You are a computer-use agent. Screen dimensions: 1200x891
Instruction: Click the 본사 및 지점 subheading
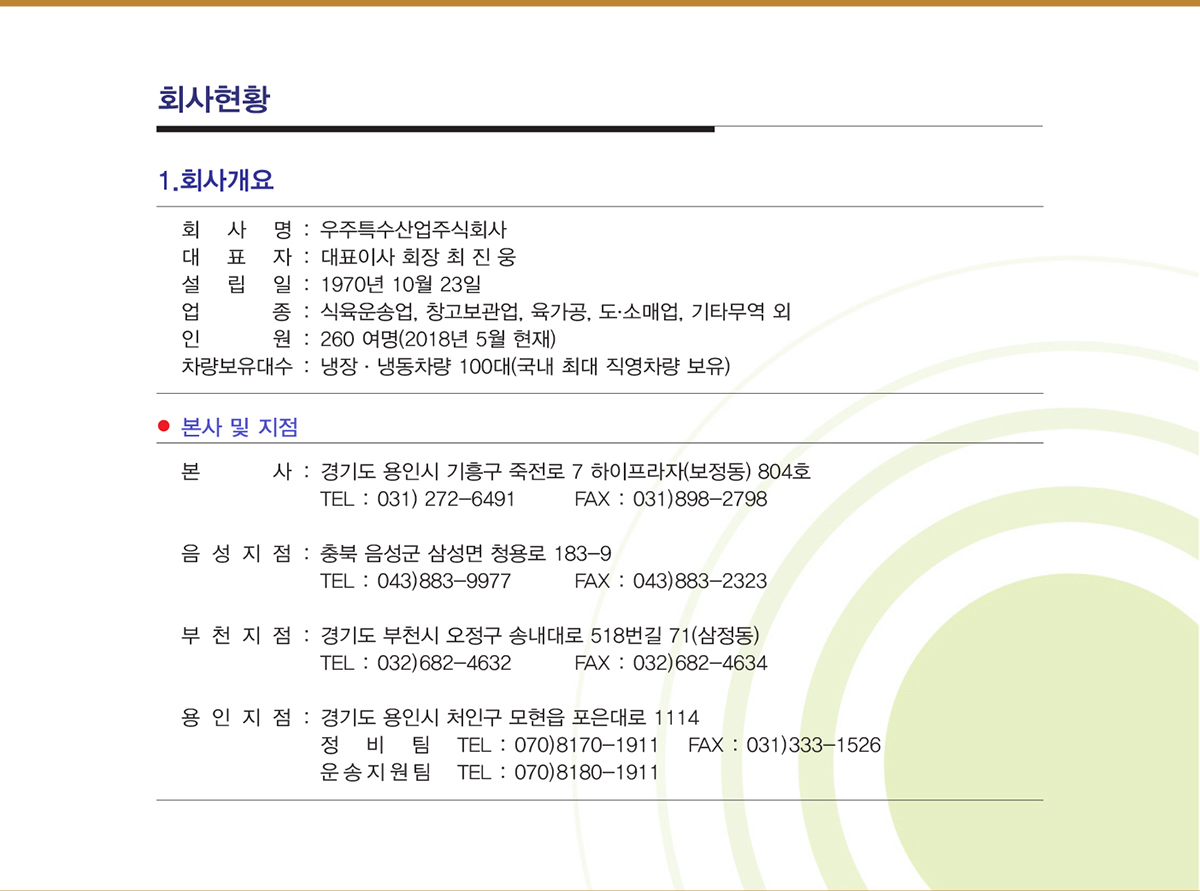tap(239, 428)
